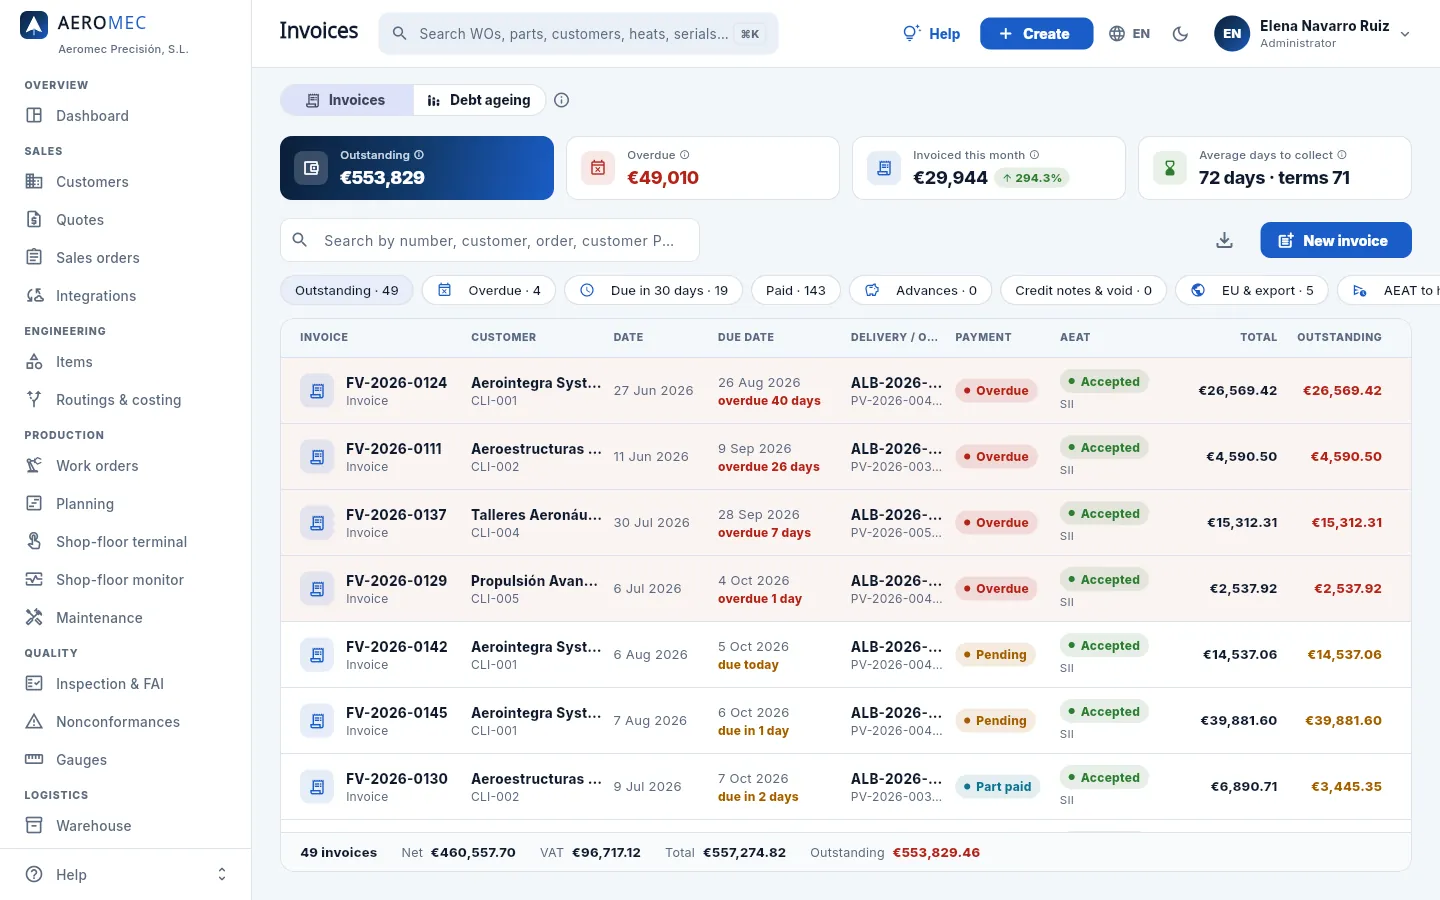Select the Invoices tab
Screen dimensions: 1440x900
click(x=346, y=100)
